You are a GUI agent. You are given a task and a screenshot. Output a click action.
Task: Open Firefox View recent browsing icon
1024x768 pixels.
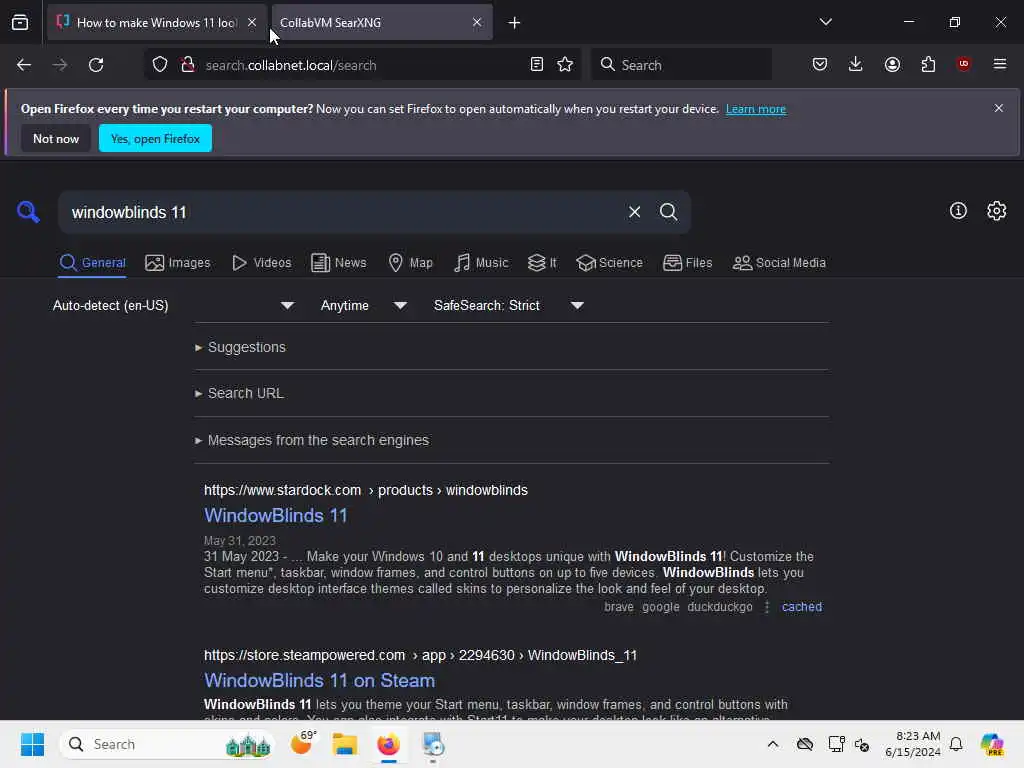[x=20, y=23]
